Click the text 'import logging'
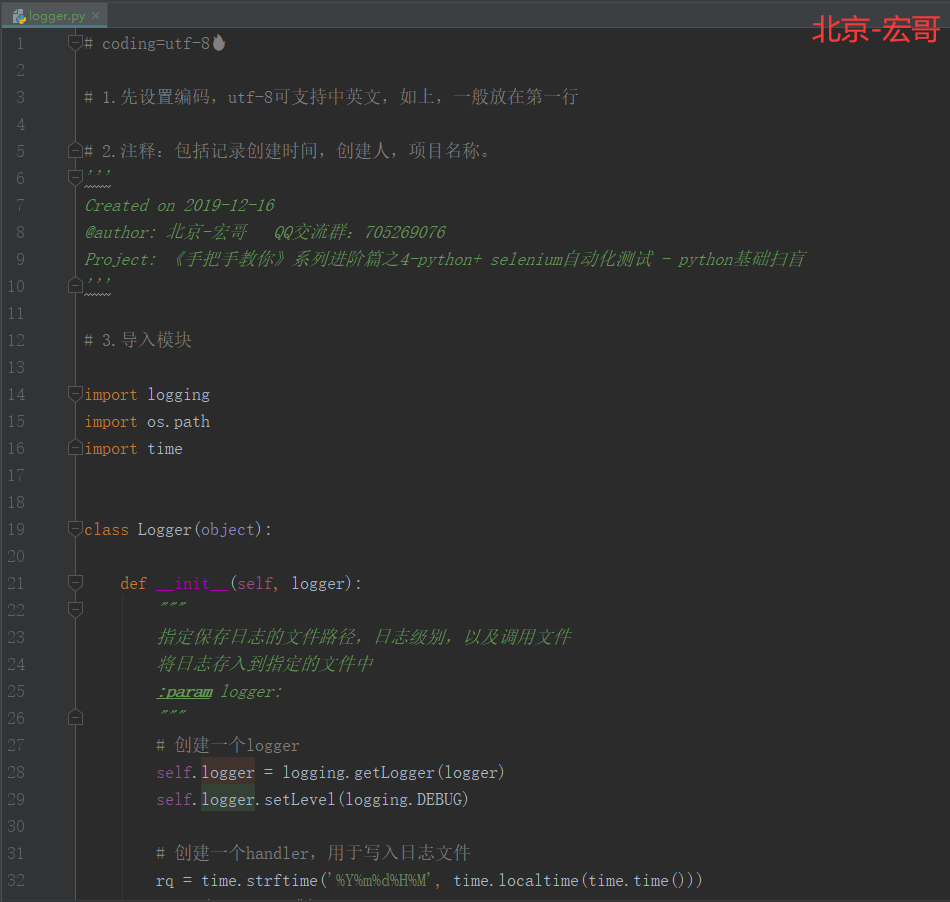Viewport: 950px width, 902px height. [147, 394]
